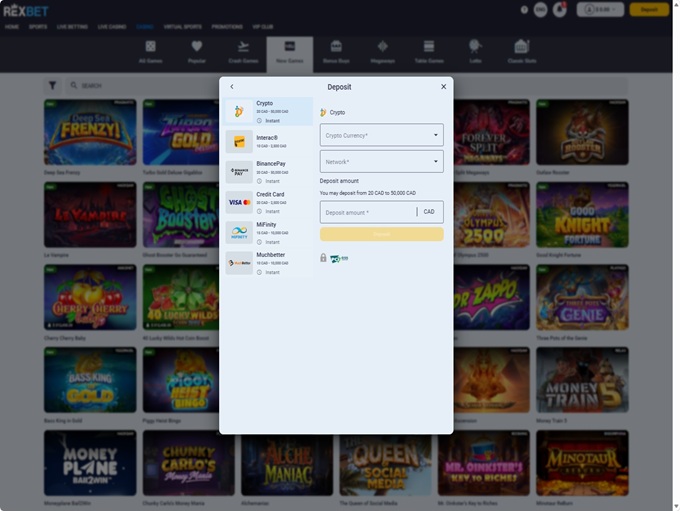Click the game Search field
The image size is (680, 511).
point(143,85)
